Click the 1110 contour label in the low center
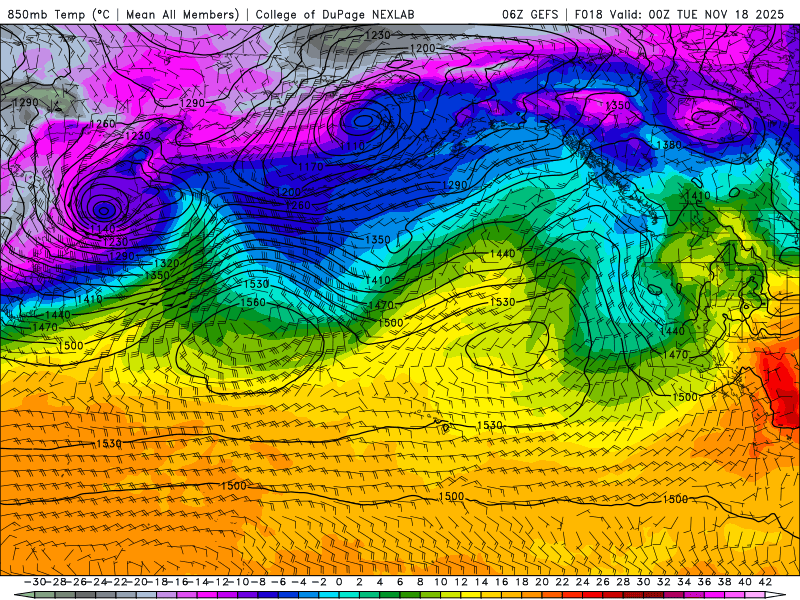 click(x=353, y=146)
